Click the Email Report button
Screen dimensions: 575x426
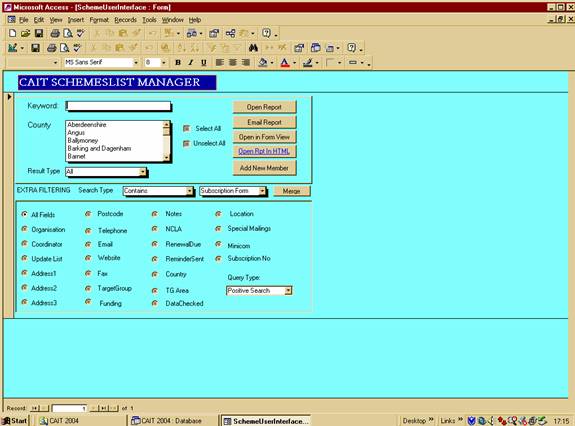click(264, 122)
